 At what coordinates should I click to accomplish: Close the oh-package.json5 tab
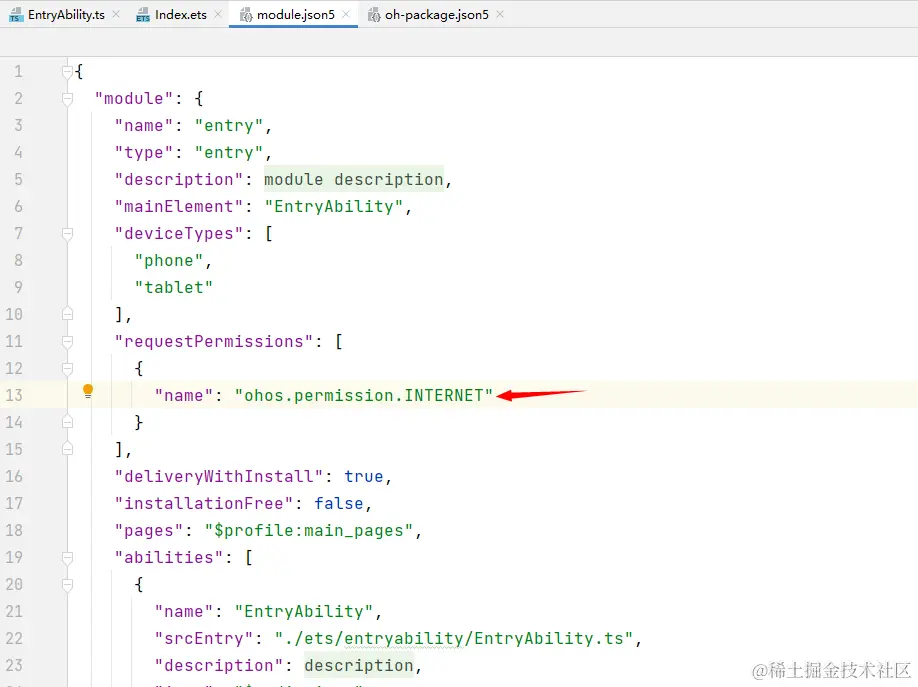(499, 14)
